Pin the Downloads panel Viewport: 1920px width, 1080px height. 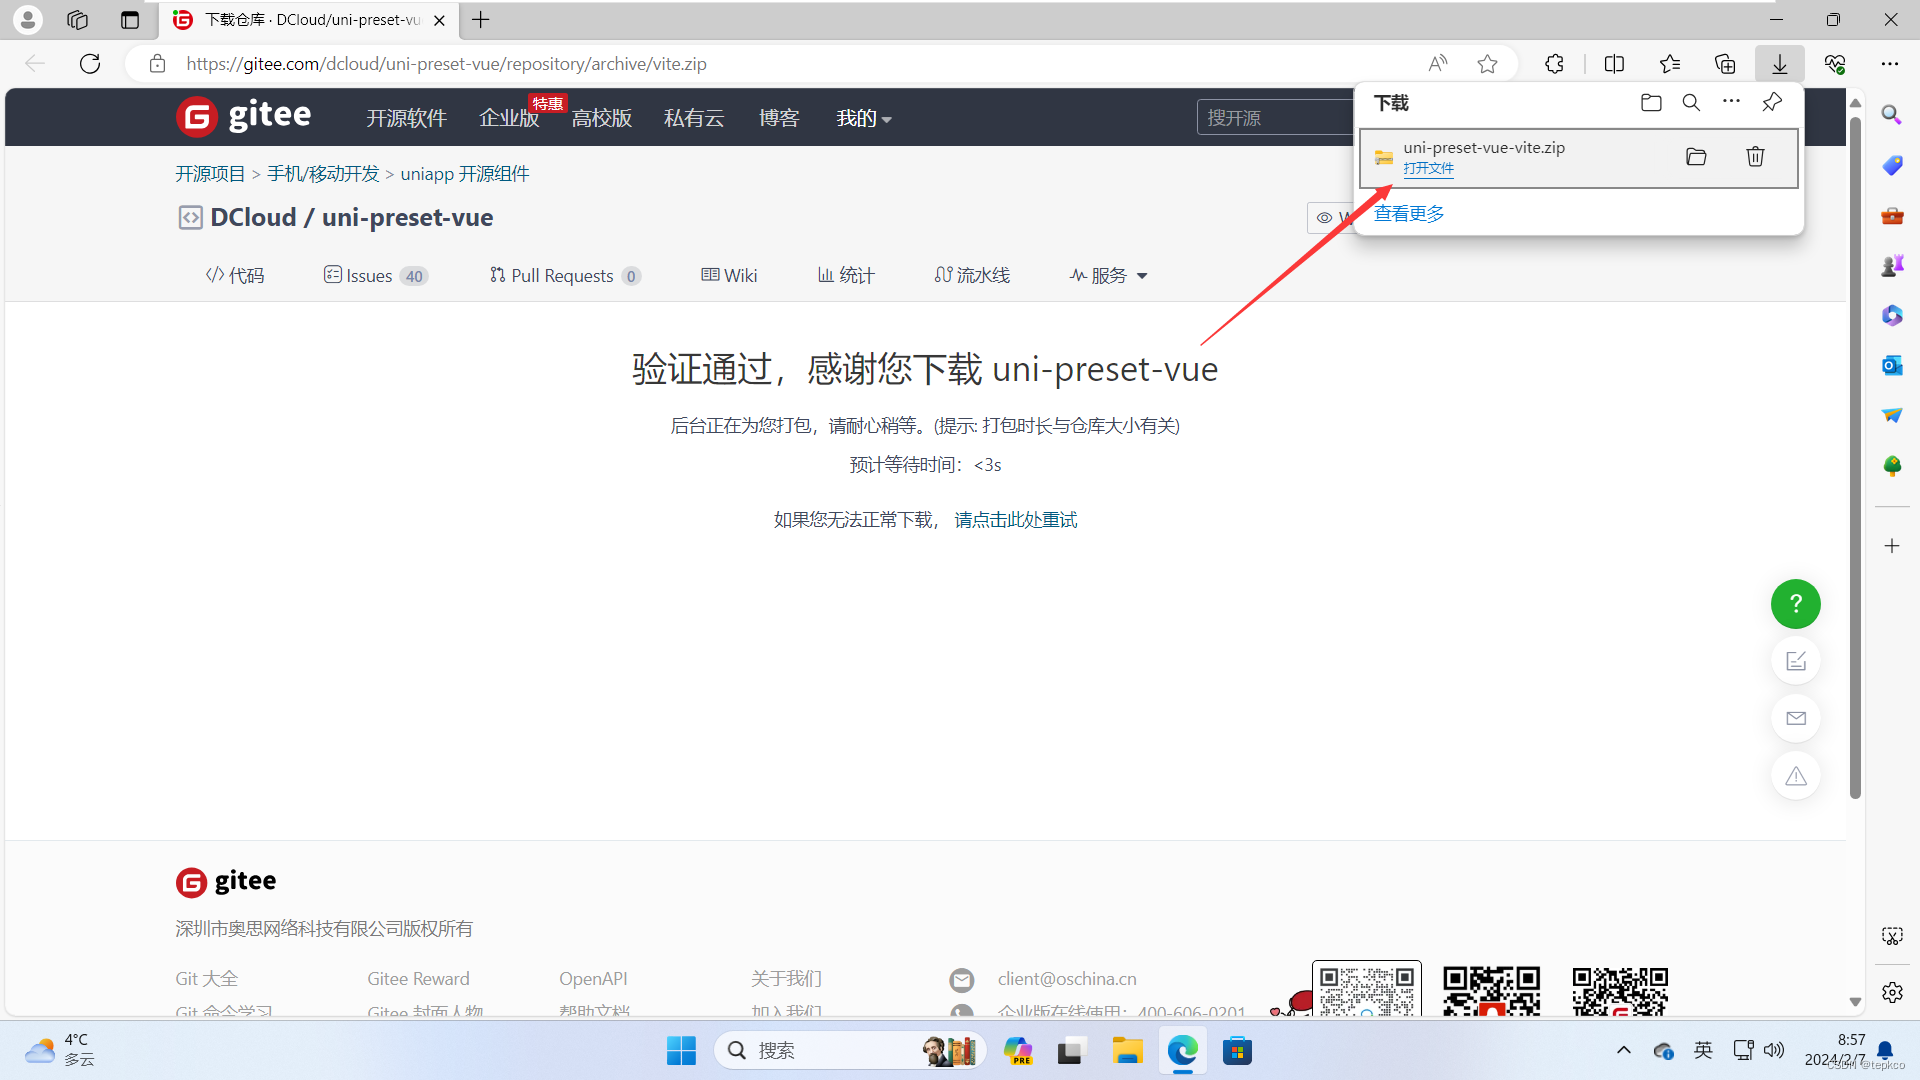[x=1772, y=102]
